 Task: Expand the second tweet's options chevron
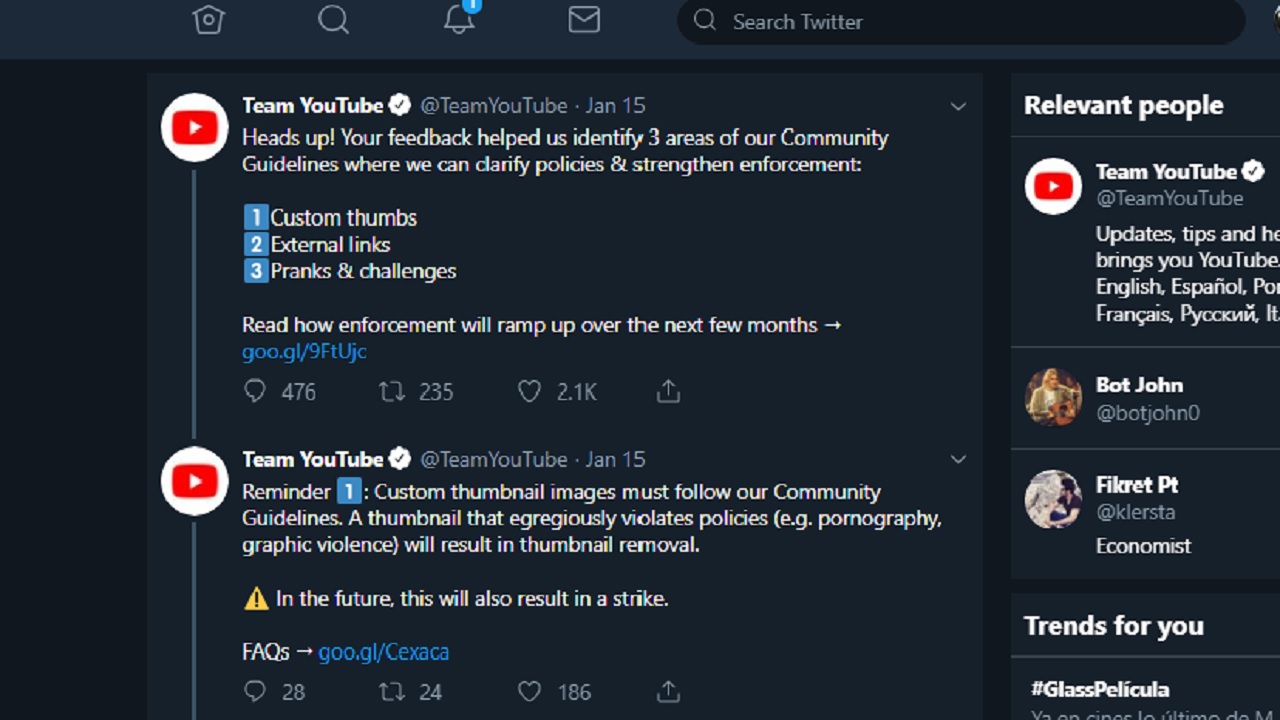coord(958,459)
